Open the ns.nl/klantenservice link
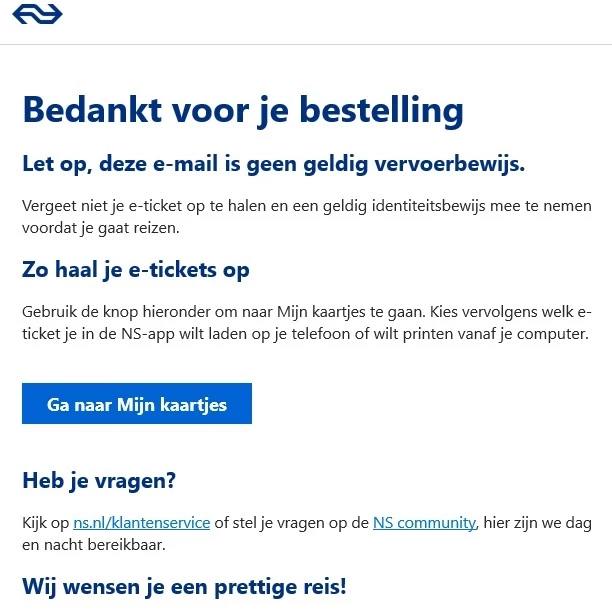612x616 pixels. (x=141, y=522)
